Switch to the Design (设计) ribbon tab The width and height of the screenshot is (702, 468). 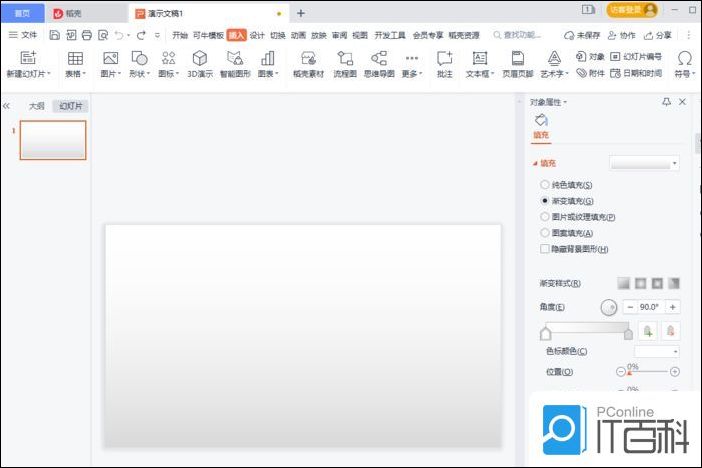click(x=257, y=35)
